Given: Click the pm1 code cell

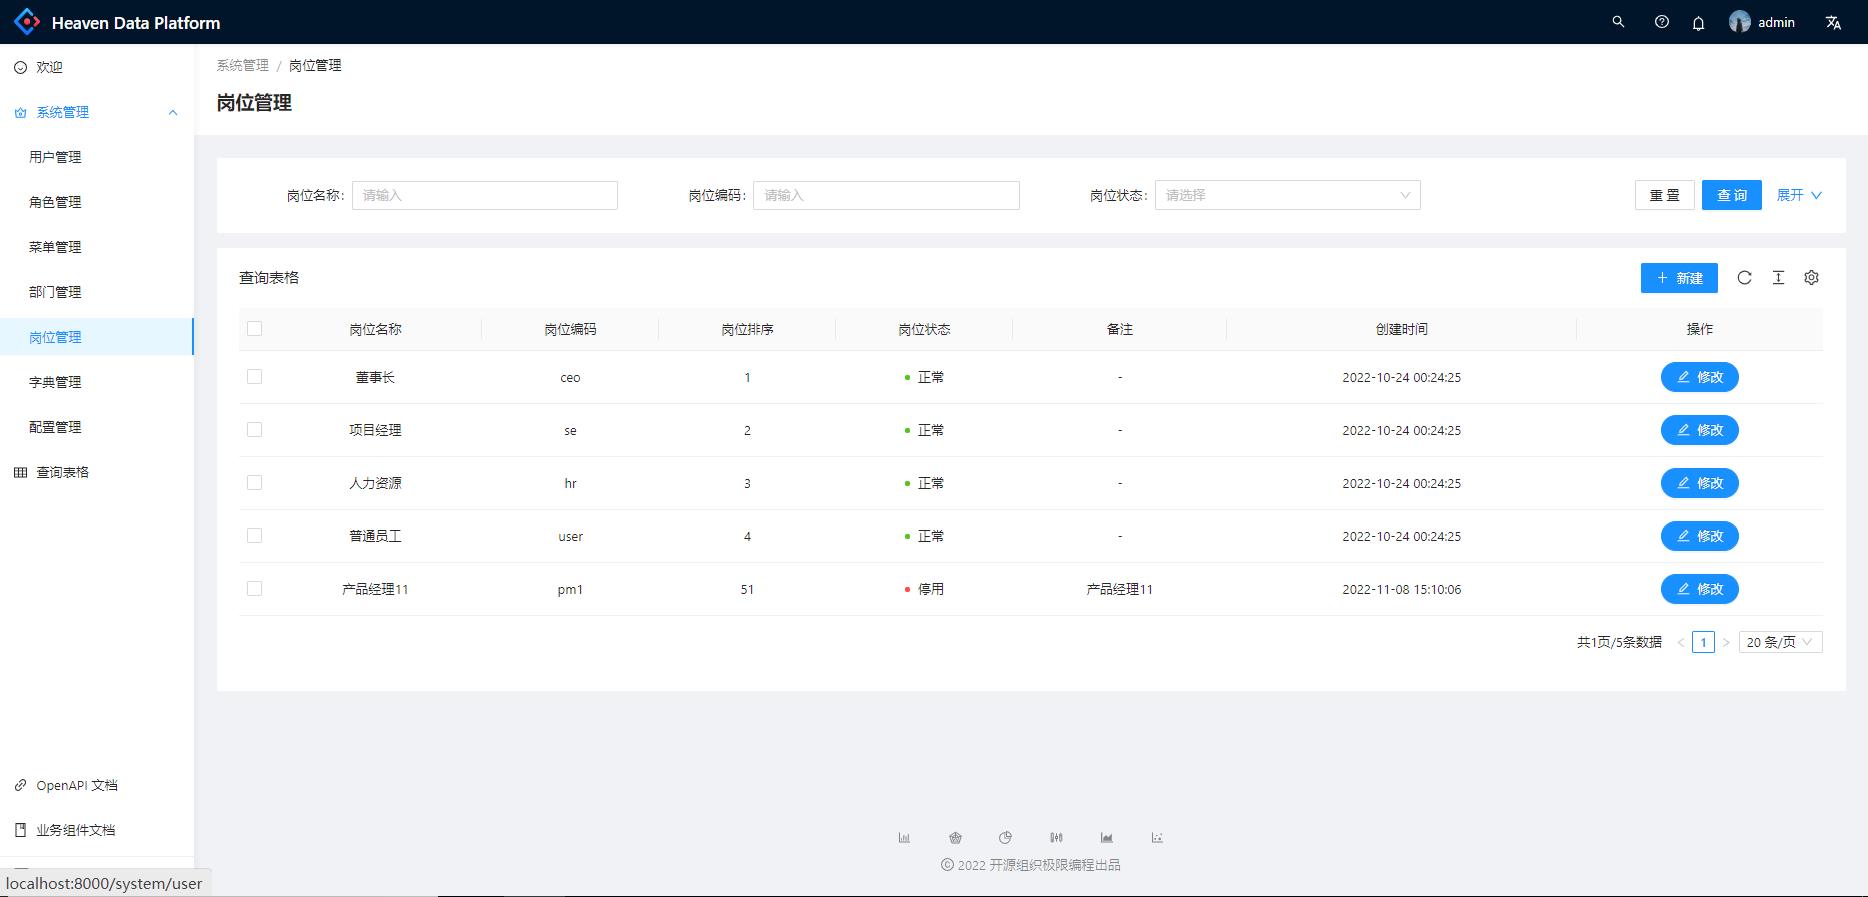Looking at the screenshot, I should tap(570, 589).
